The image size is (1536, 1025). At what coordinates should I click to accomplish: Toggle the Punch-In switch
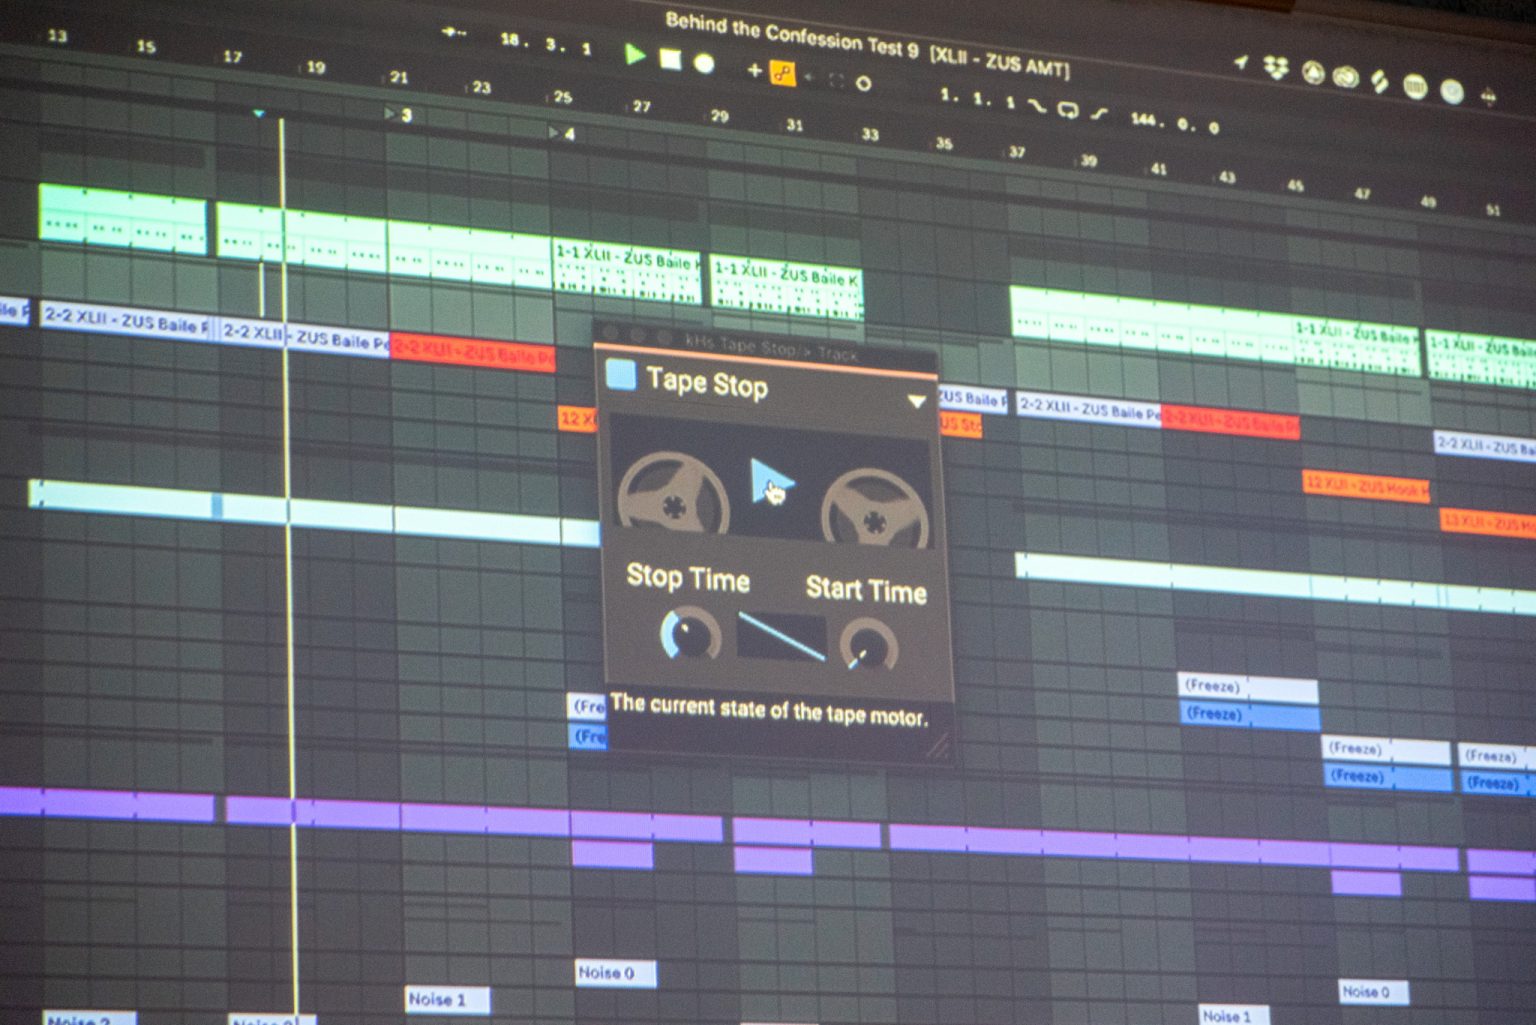pos(1037,106)
